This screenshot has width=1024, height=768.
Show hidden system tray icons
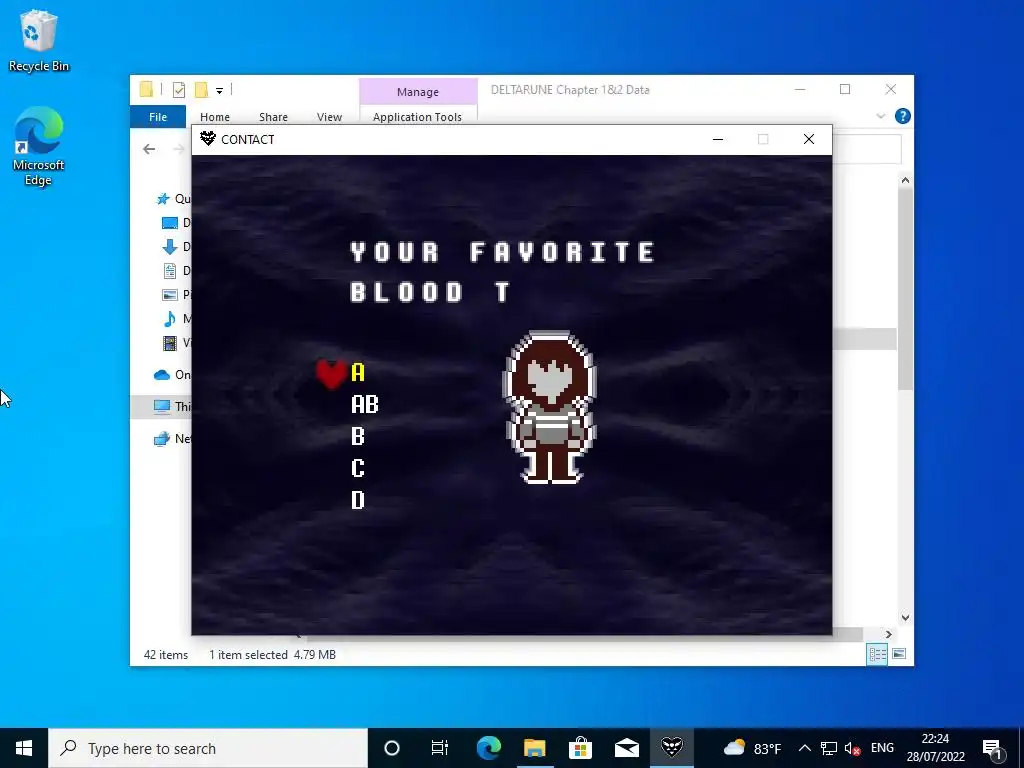tap(805, 748)
